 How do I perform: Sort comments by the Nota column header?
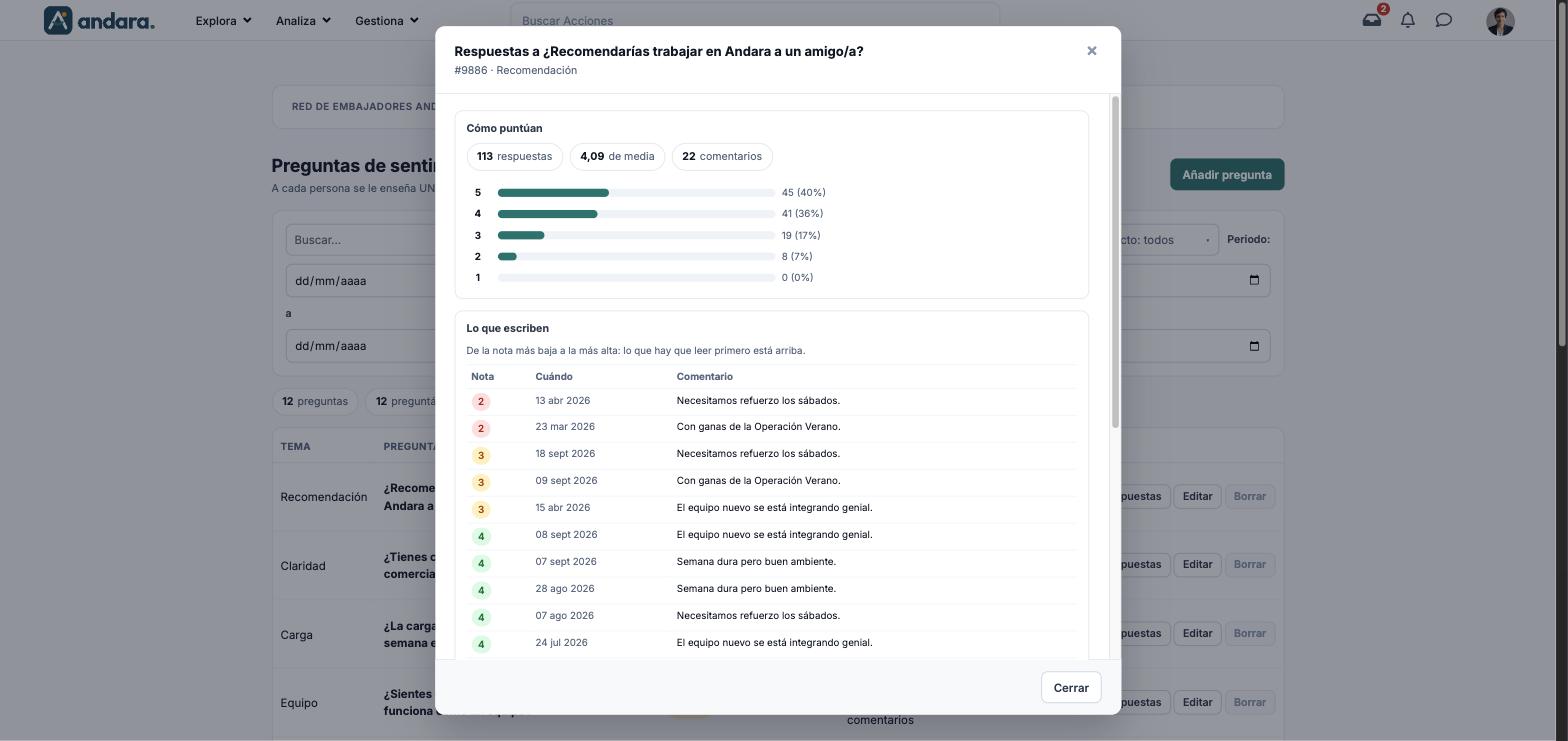(x=482, y=377)
